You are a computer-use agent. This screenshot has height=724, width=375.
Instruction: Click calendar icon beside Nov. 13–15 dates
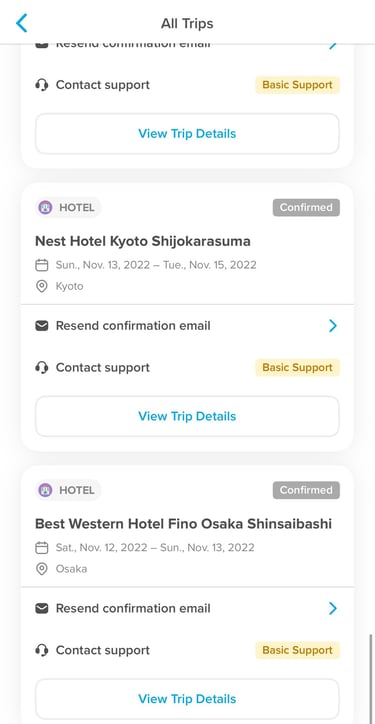coord(42,265)
